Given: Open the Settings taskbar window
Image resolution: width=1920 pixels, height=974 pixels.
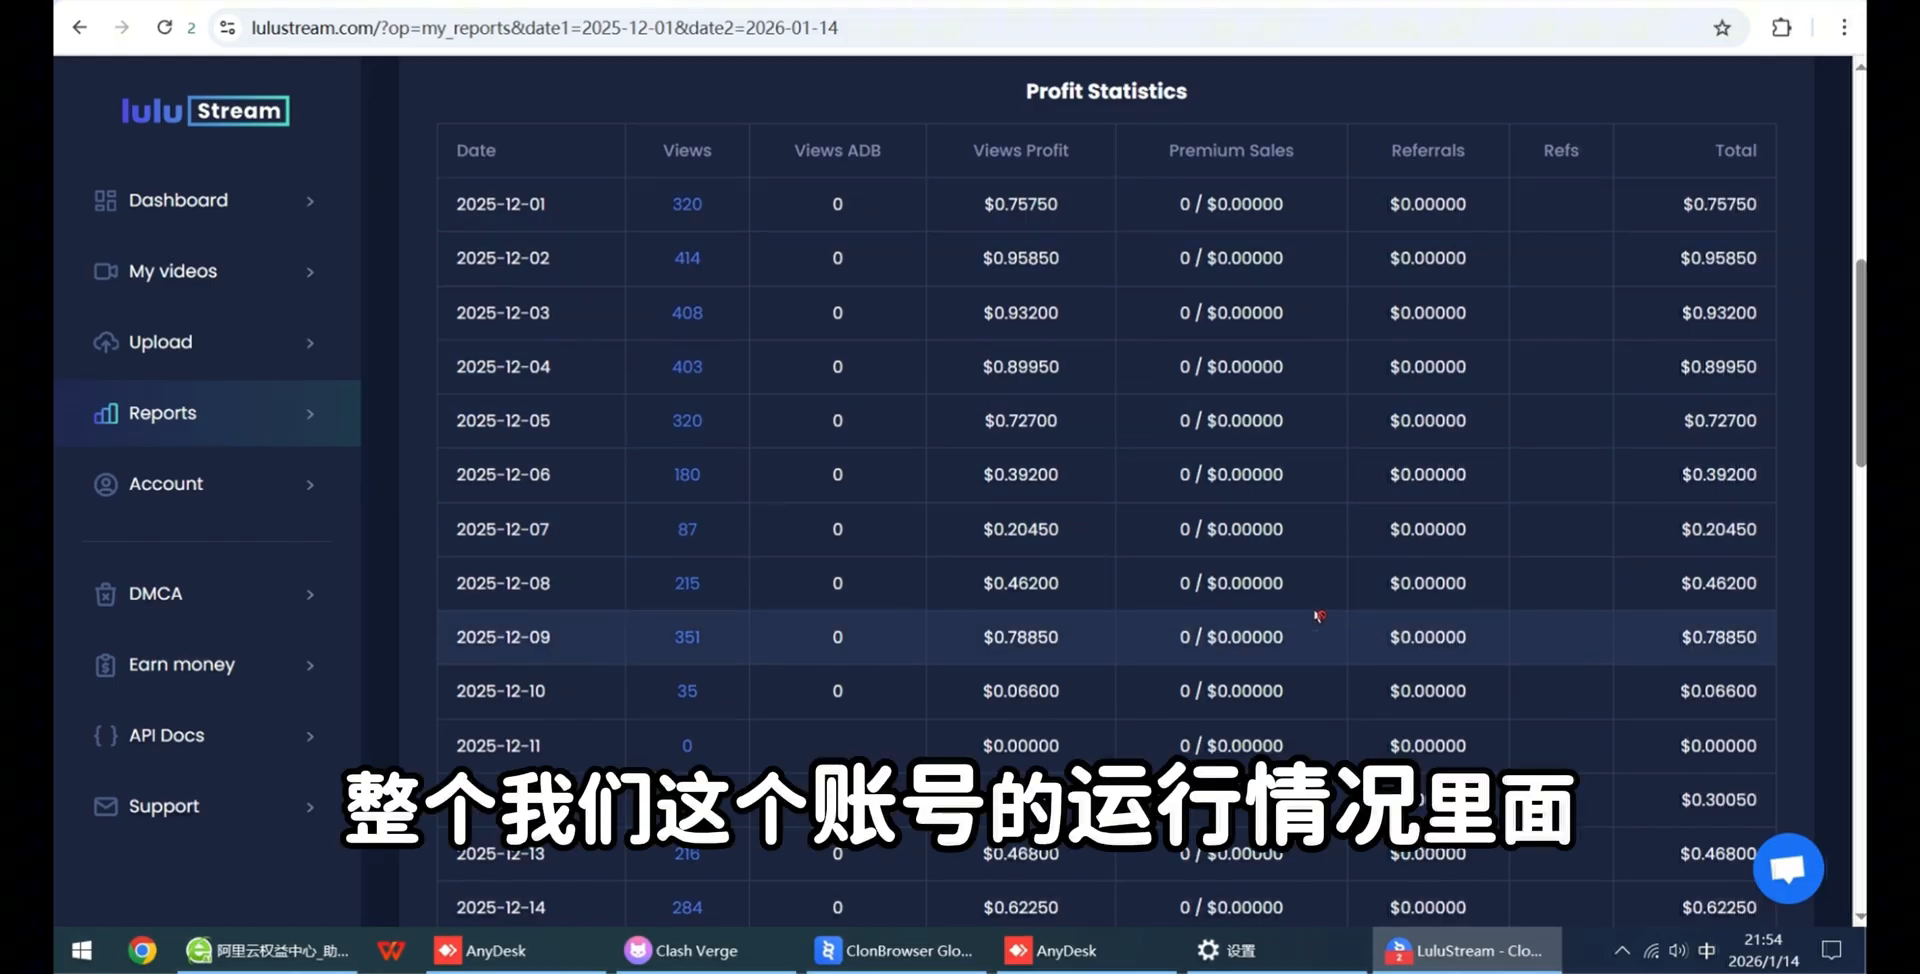Looking at the screenshot, I should click(1226, 951).
